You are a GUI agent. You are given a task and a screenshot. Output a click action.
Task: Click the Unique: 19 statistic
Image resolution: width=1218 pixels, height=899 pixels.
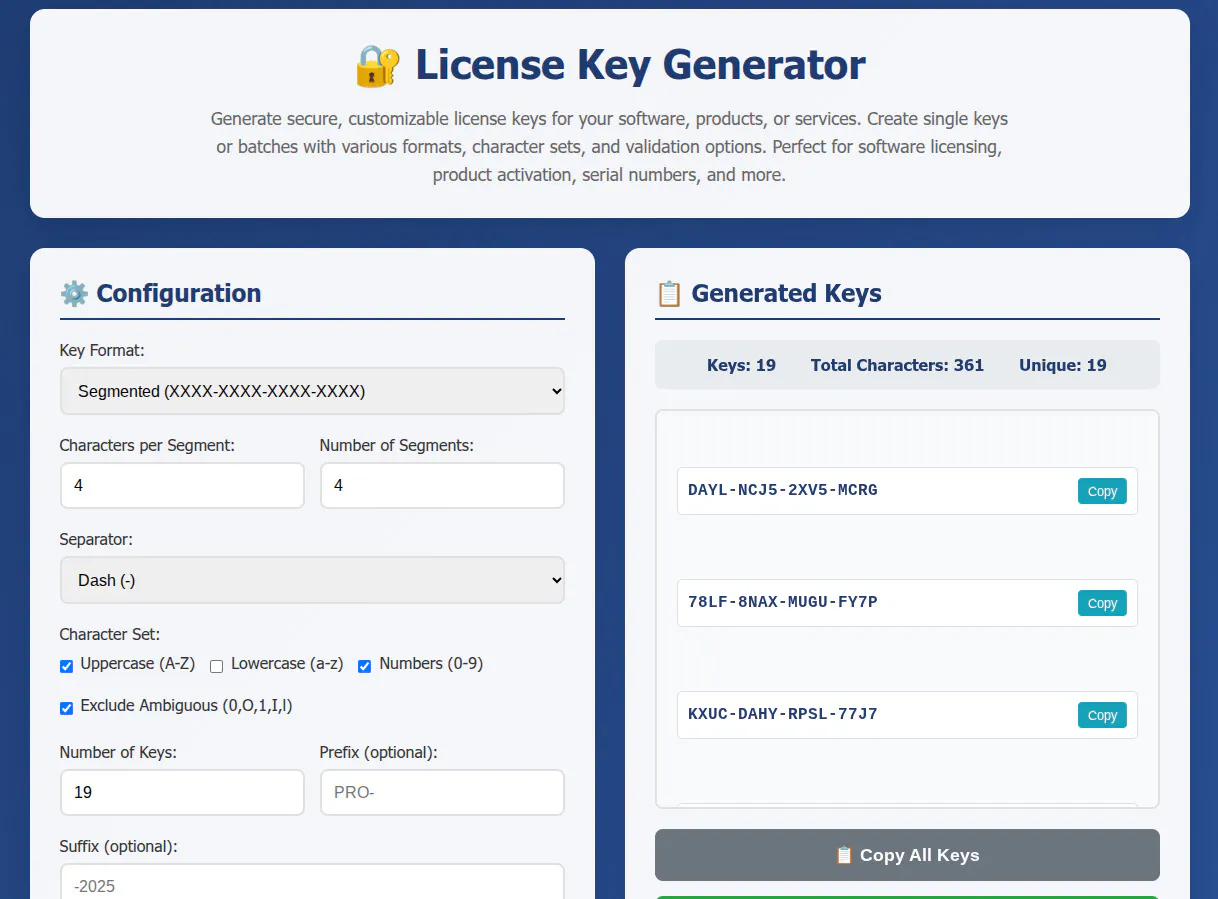pos(1063,365)
